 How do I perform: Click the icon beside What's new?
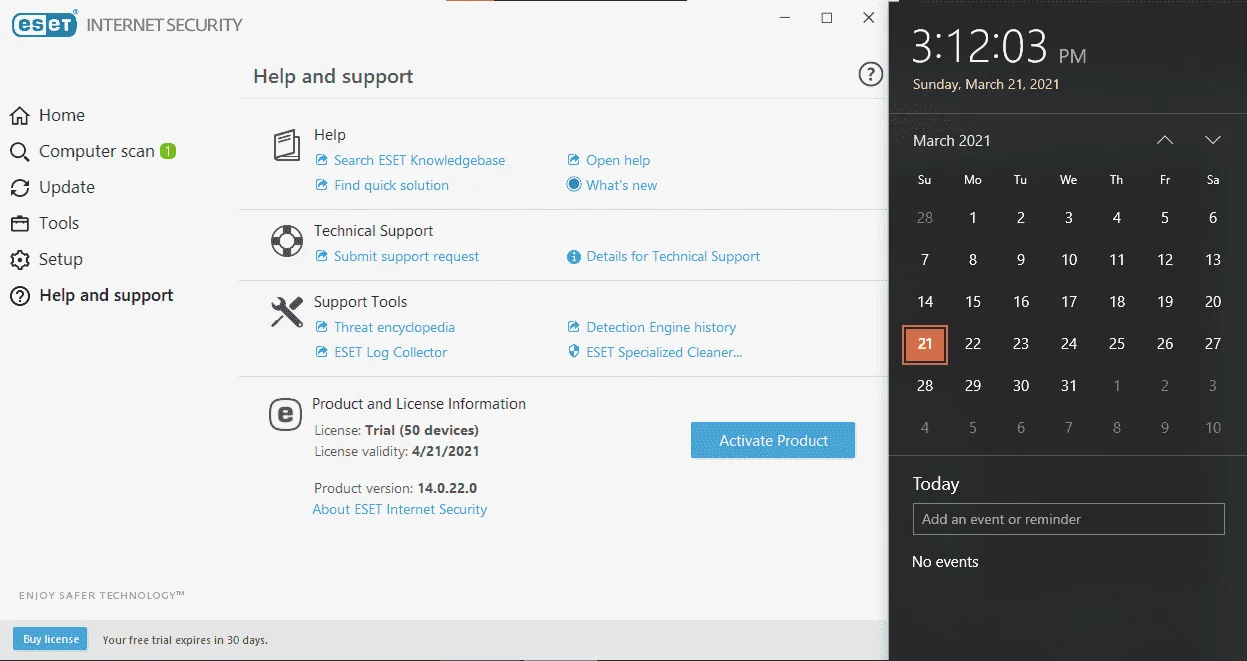point(574,184)
